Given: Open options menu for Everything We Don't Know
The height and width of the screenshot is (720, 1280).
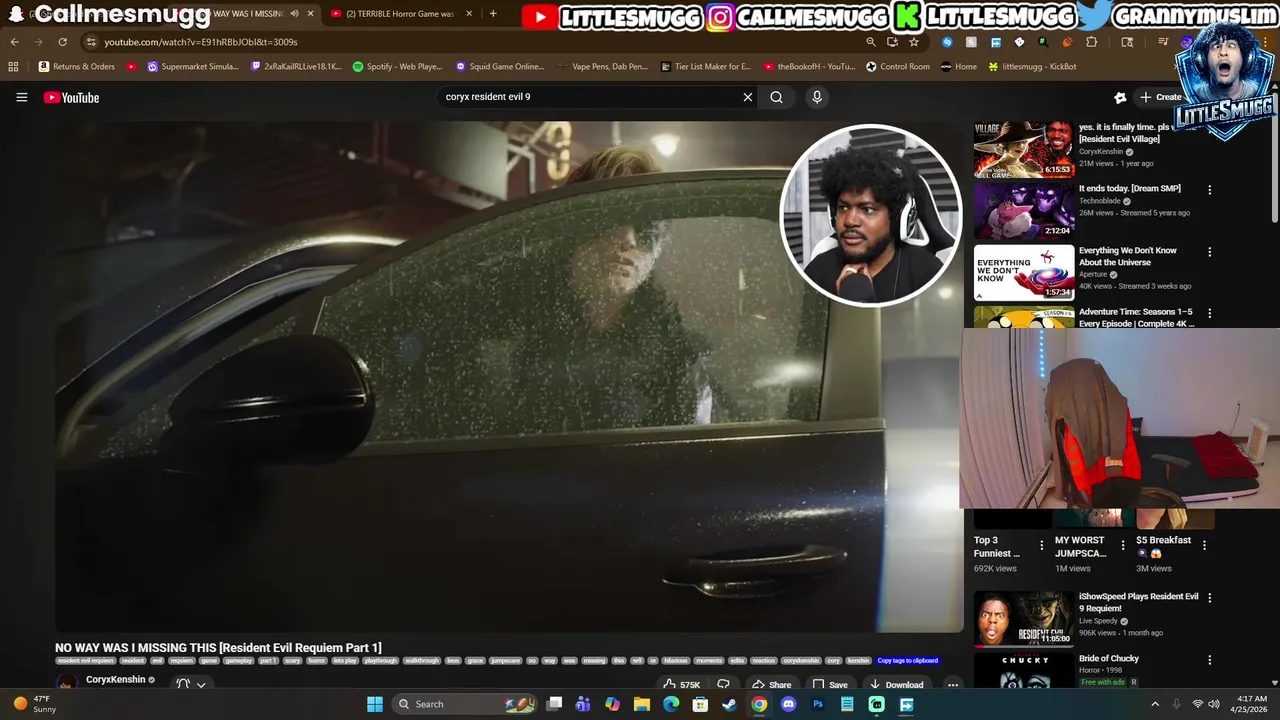Looking at the screenshot, I should pos(1209,252).
